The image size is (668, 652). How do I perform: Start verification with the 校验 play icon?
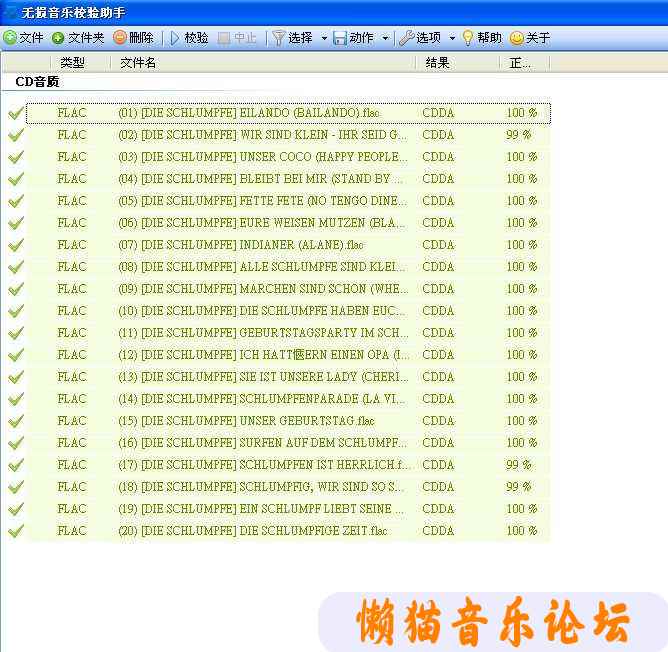click(x=175, y=38)
